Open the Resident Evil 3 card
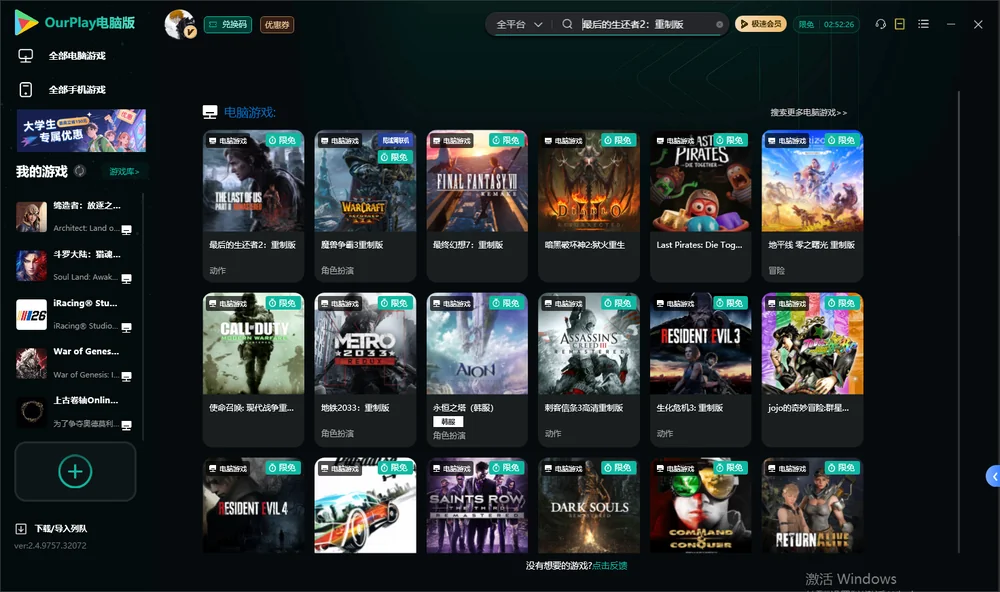 (x=700, y=369)
